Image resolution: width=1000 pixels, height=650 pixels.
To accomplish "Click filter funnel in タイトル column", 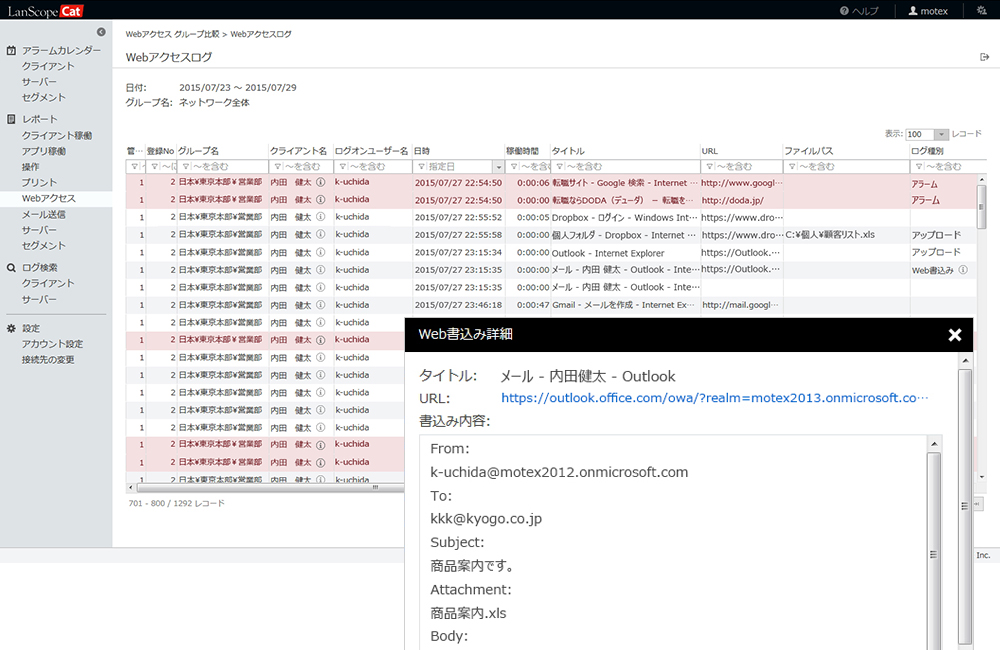I will pos(559,166).
